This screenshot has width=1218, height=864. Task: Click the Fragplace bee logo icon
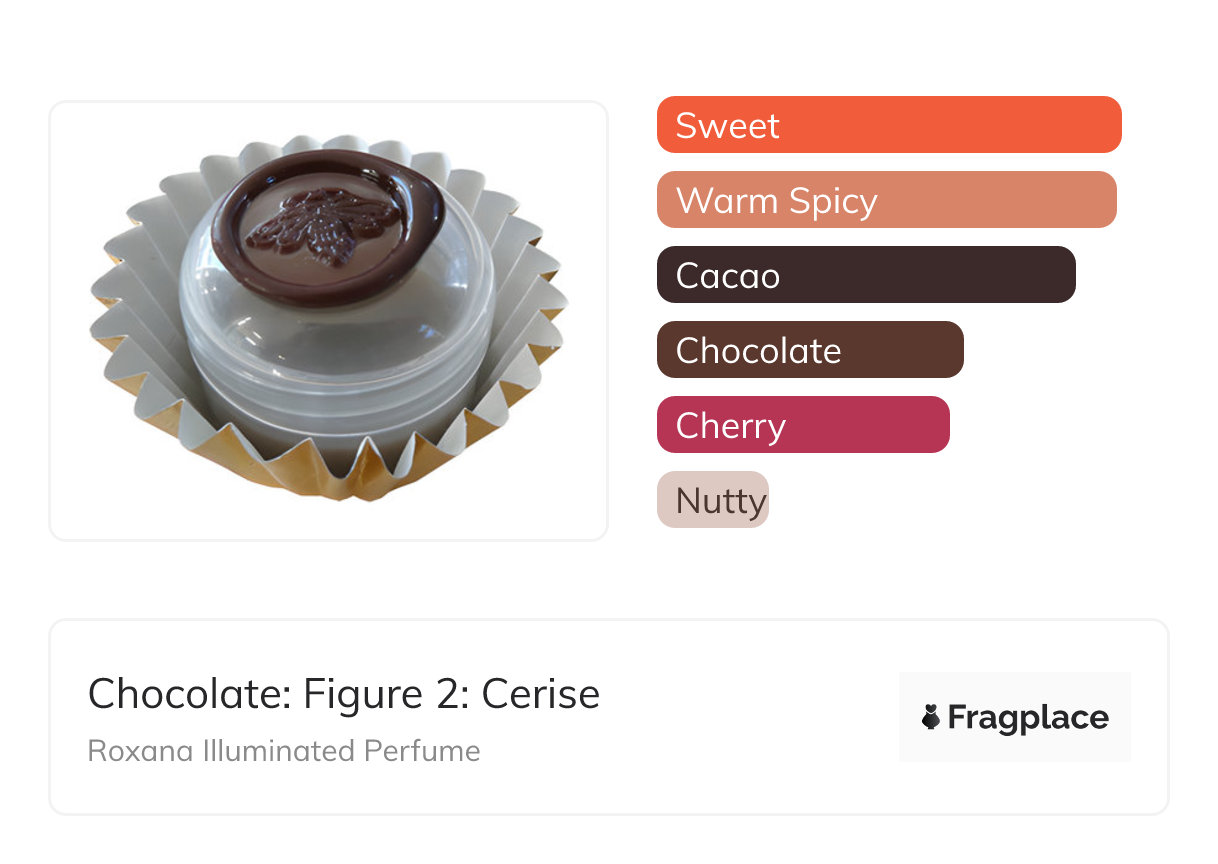click(x=932, y=717)
